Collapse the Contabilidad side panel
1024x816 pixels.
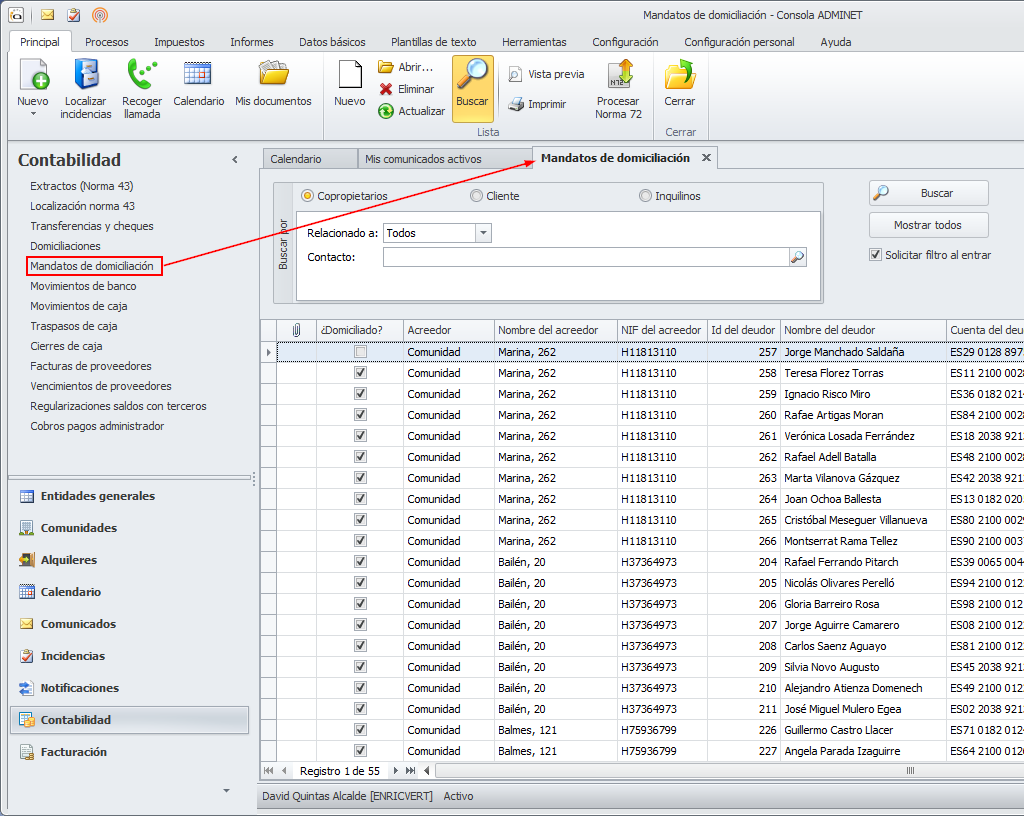(235, 160)
